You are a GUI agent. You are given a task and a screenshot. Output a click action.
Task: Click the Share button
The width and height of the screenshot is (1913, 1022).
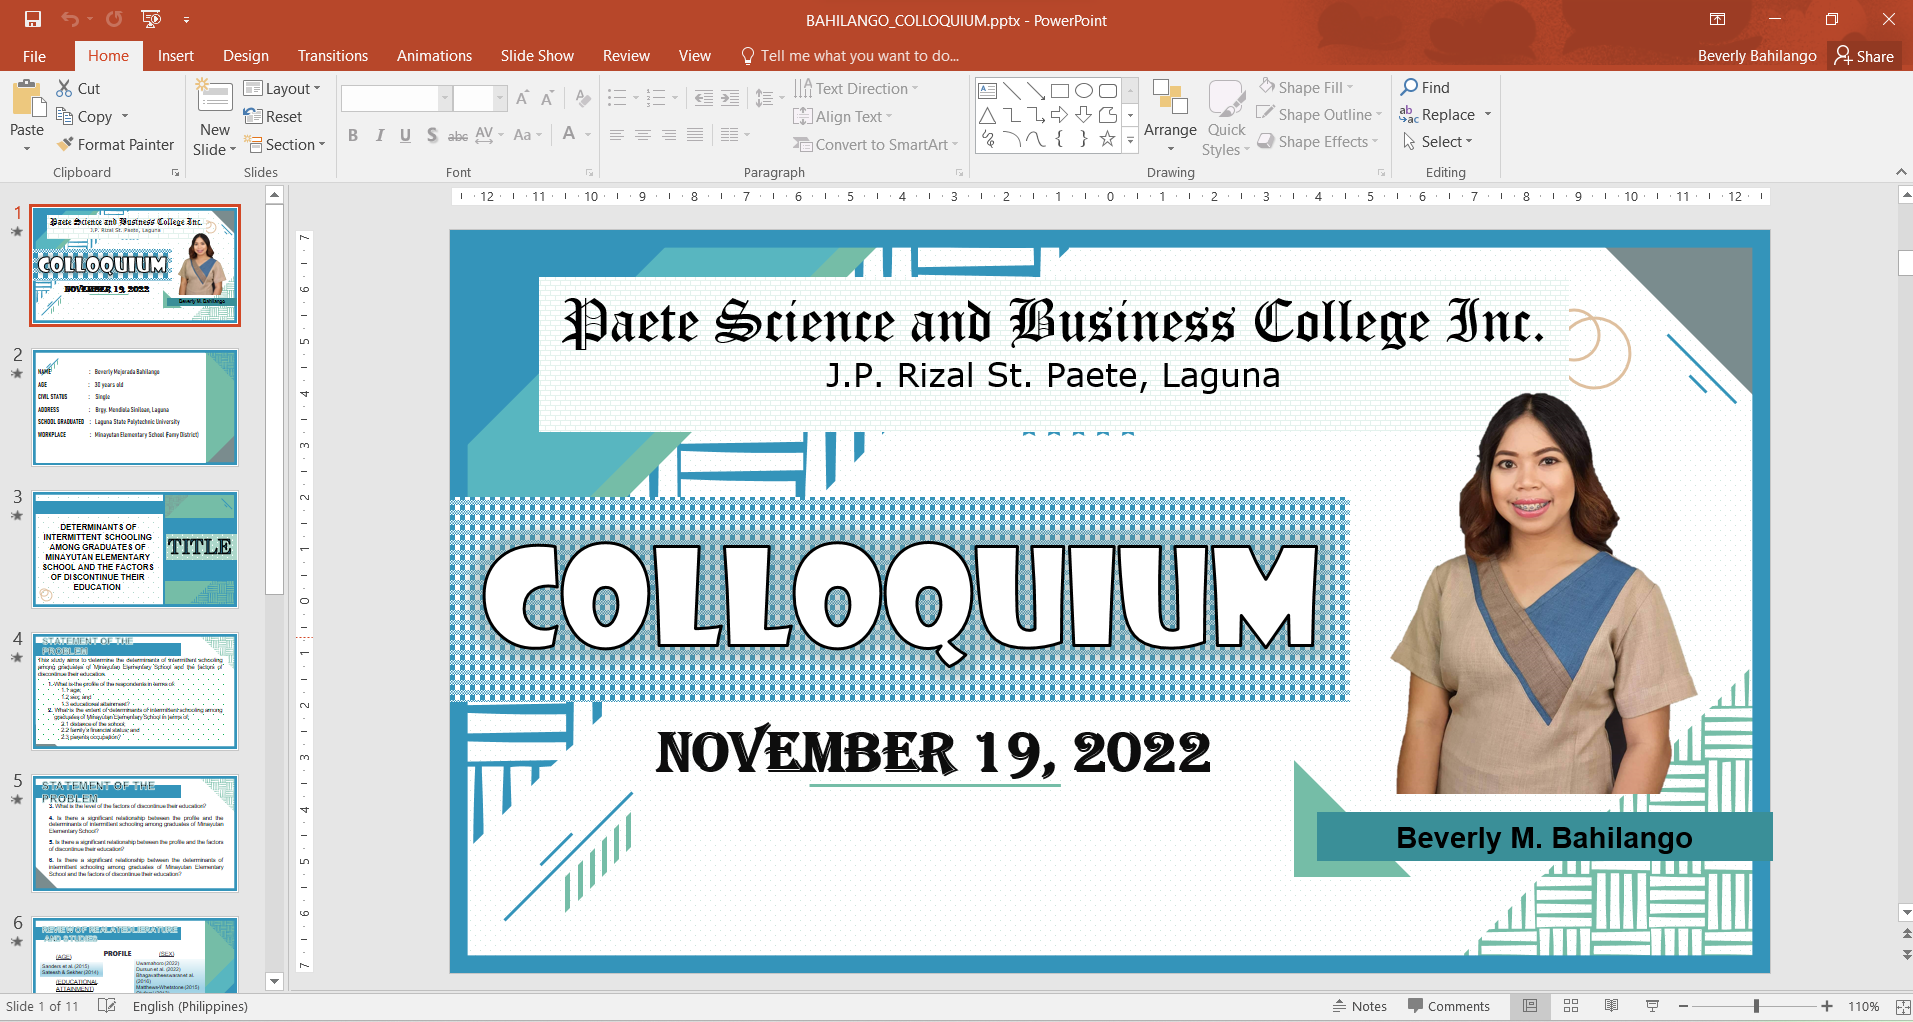(1864, 56)
